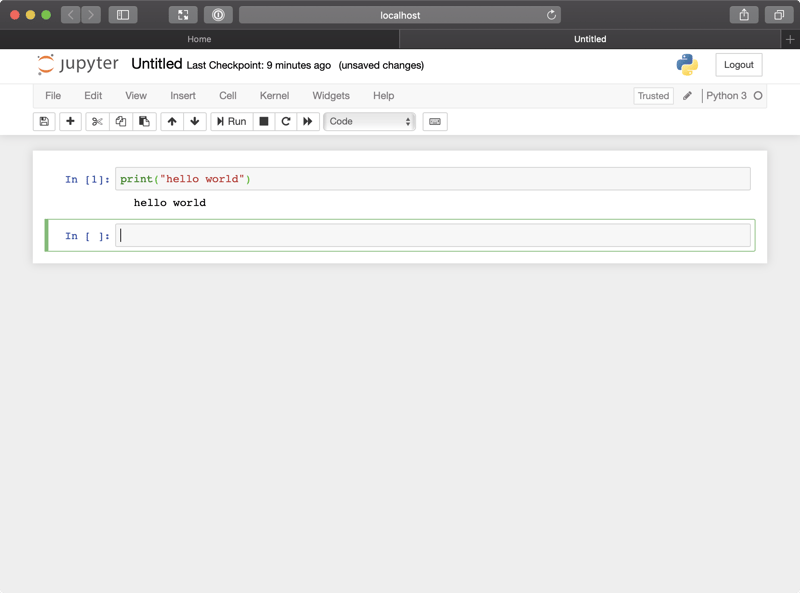Click the pencil edit mode indicator
Screen dimensions: 800x593
[687, 96]
